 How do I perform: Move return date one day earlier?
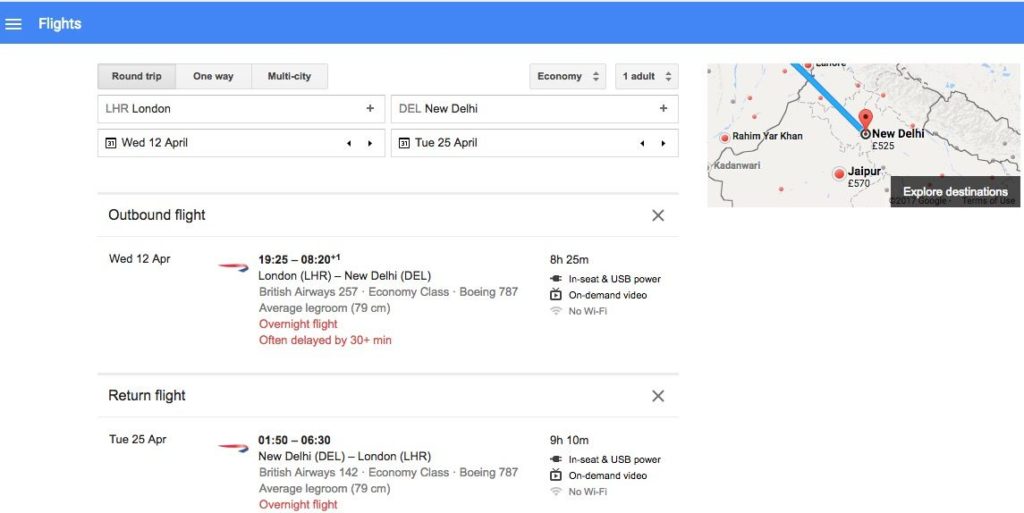click(642, 144)
